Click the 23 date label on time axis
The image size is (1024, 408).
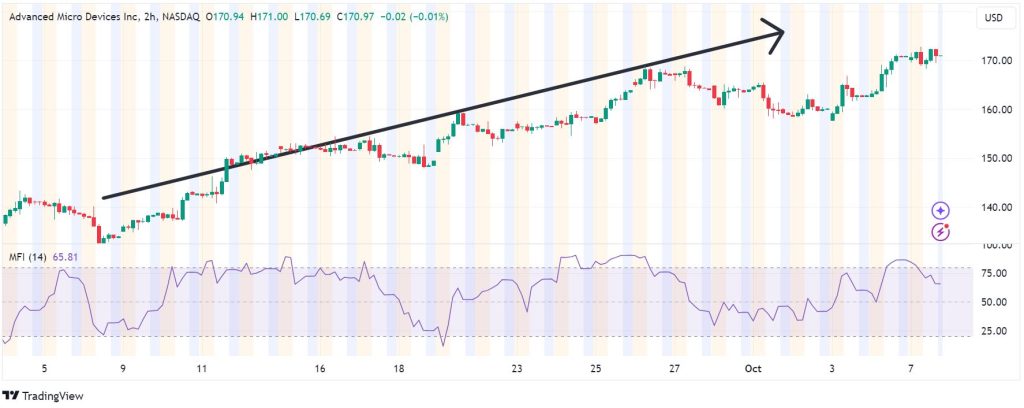click(517, 369)
